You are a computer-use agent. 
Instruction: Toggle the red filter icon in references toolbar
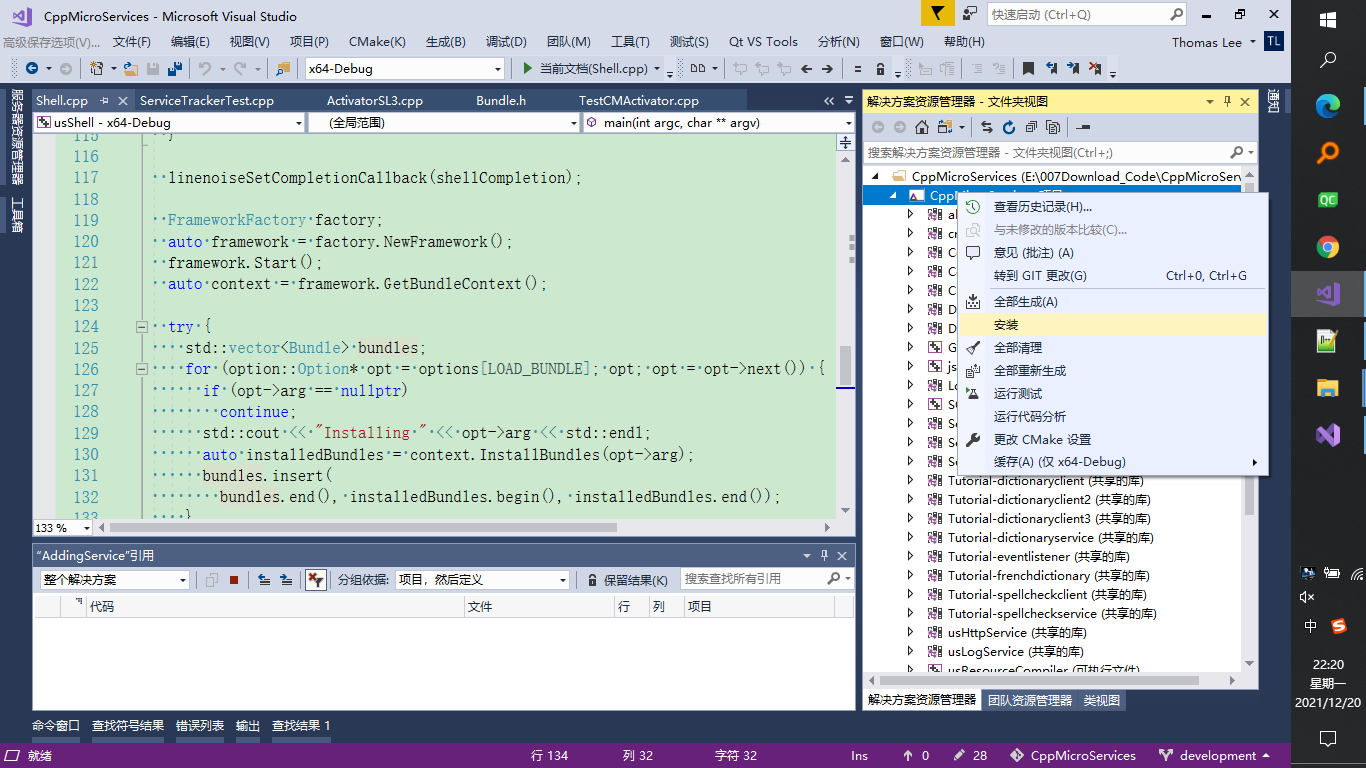click(316, 578)
